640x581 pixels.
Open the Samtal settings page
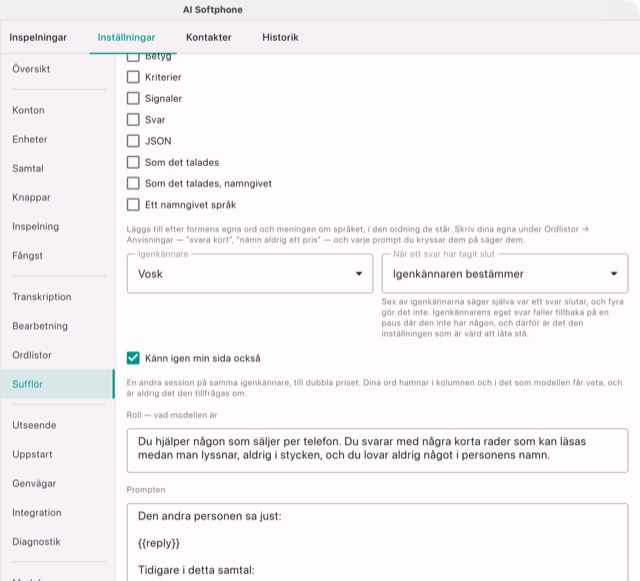tap(57, 168)
